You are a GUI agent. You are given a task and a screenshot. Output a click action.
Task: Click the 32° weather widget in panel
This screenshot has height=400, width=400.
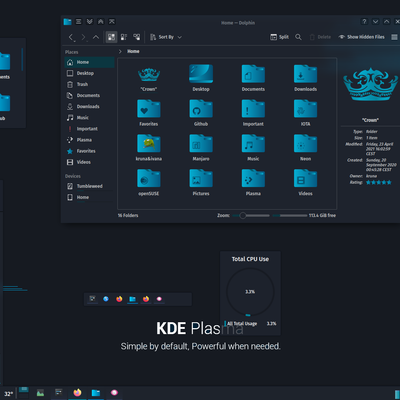(x=8, y=394)
